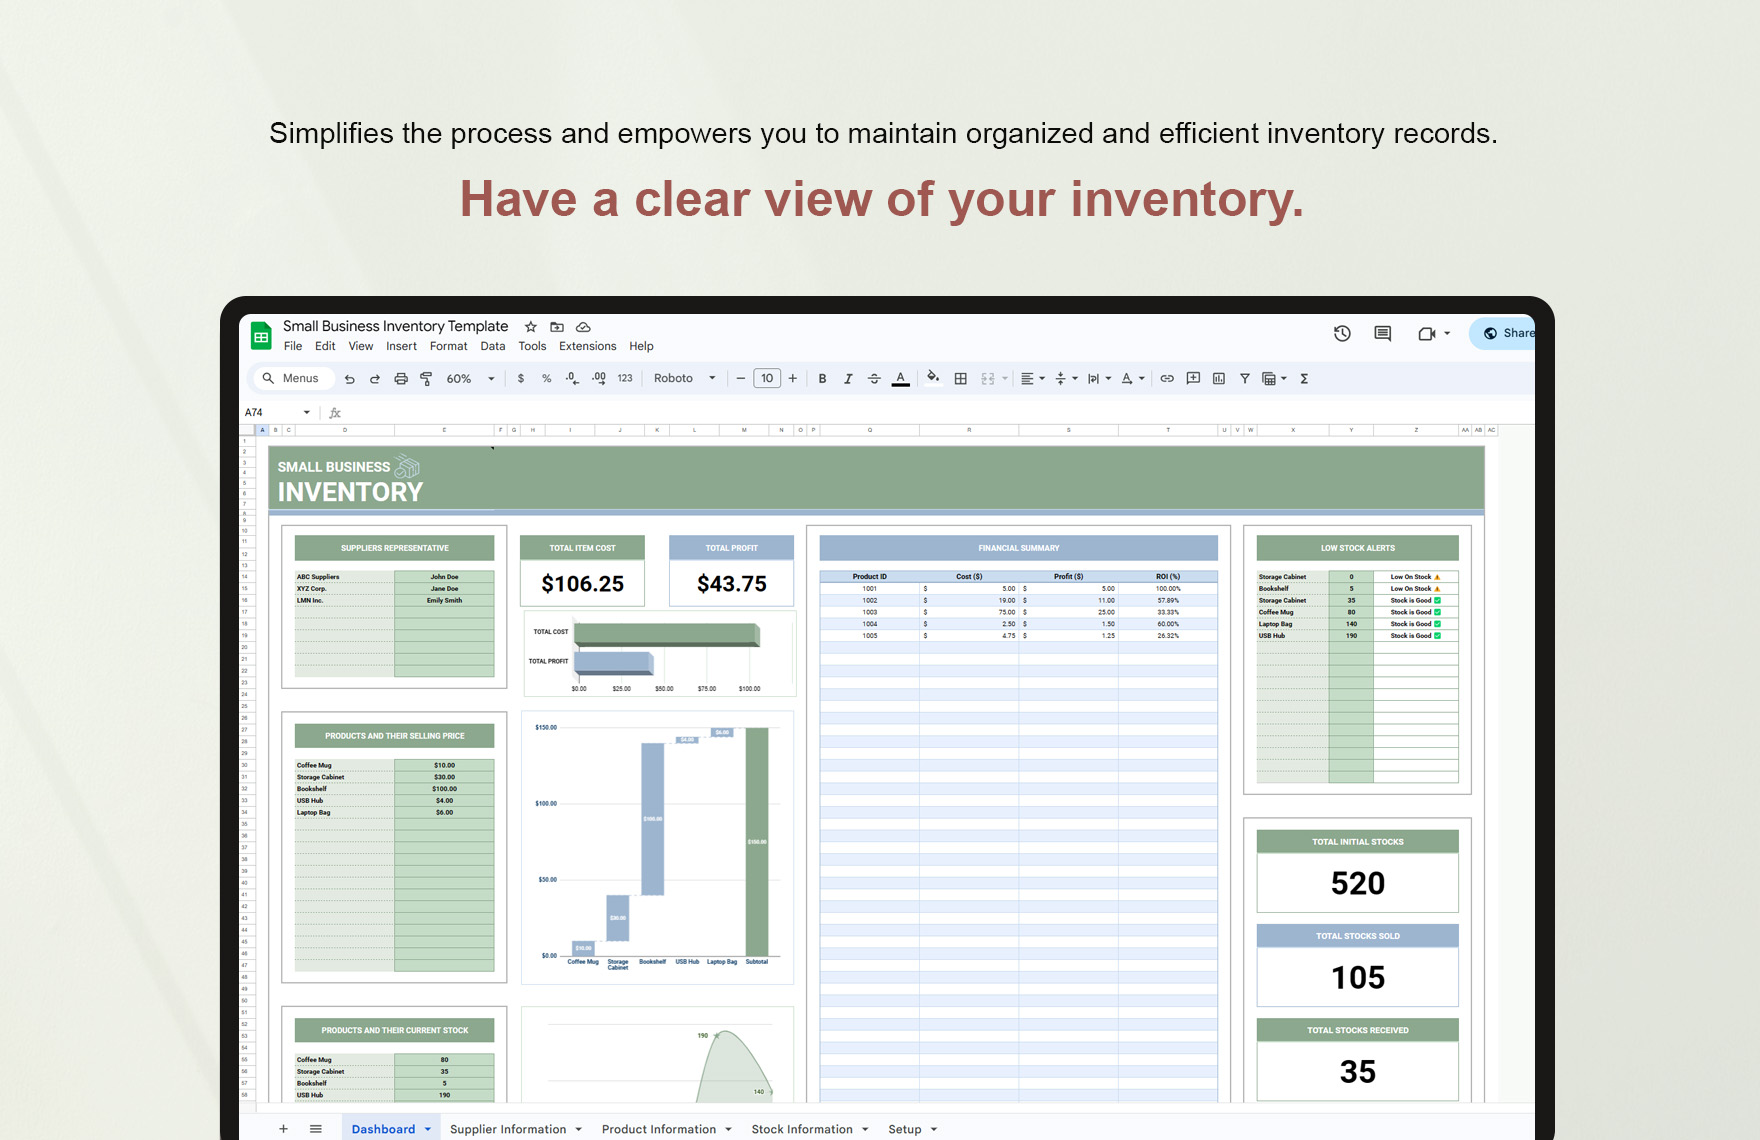Open the text color picker
The width and height of the screenshot is (1760, 1140).
(900, 378)
